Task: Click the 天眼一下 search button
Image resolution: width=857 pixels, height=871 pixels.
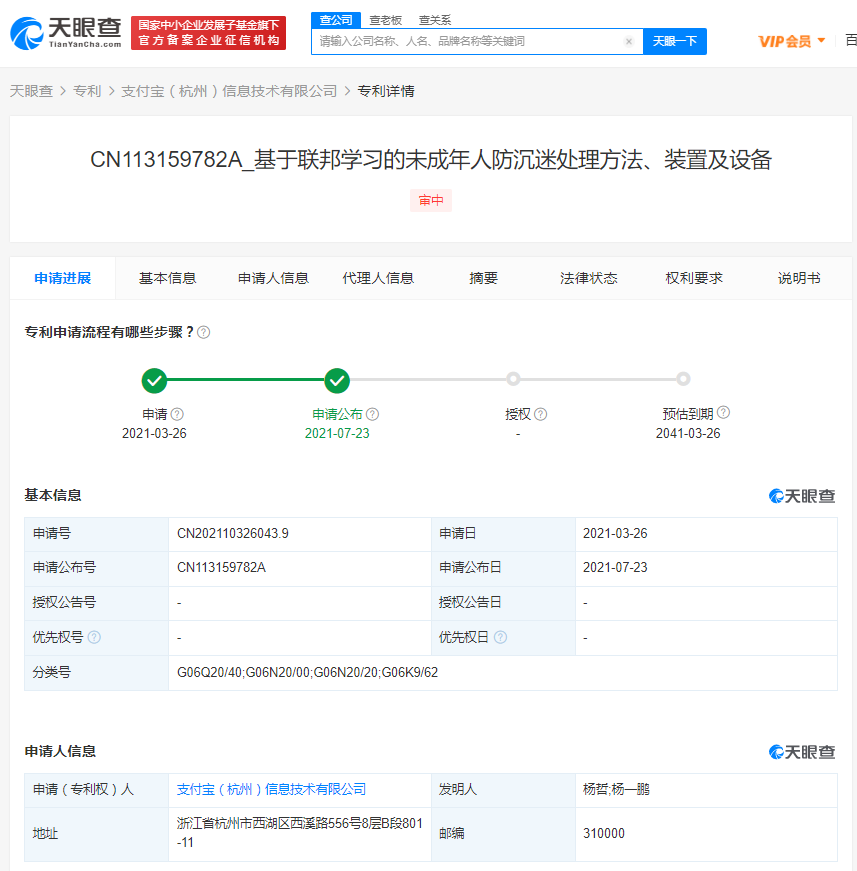Action: click(675, 41)
